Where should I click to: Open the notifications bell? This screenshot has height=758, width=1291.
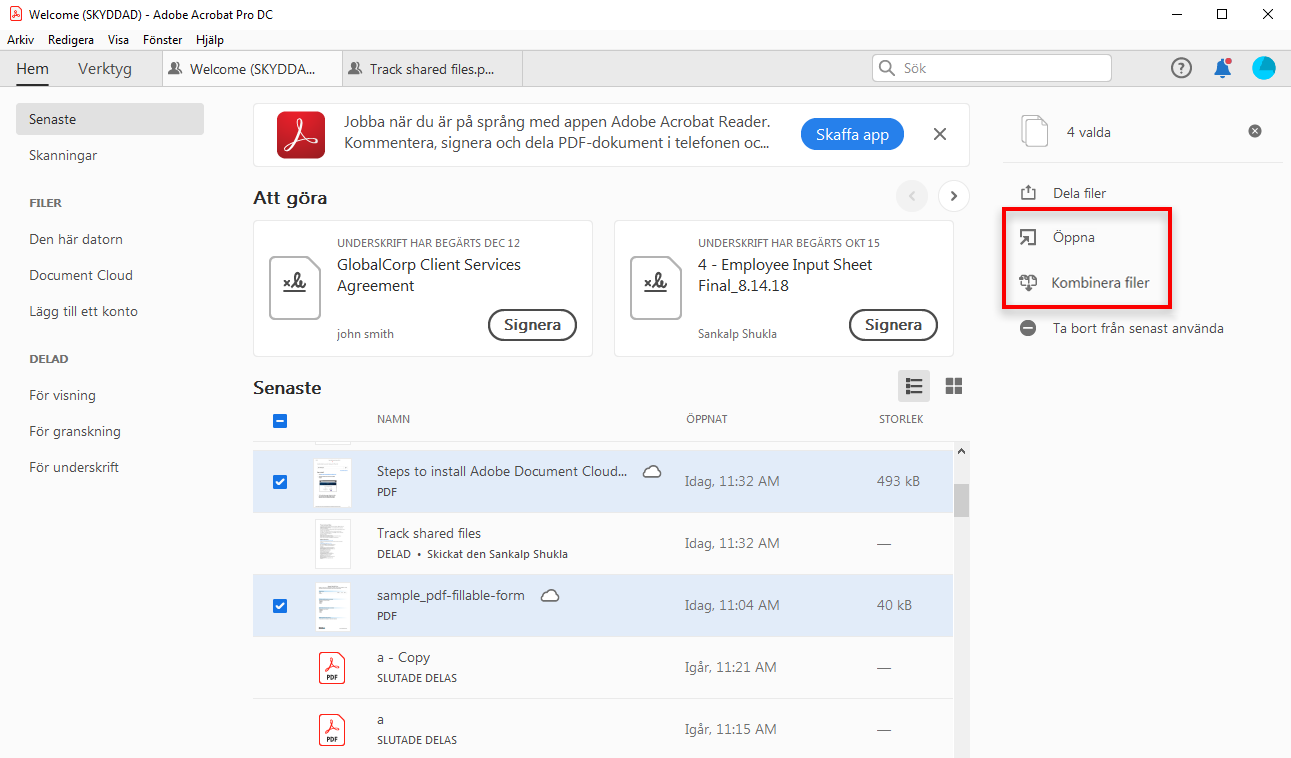(1222, 68)
